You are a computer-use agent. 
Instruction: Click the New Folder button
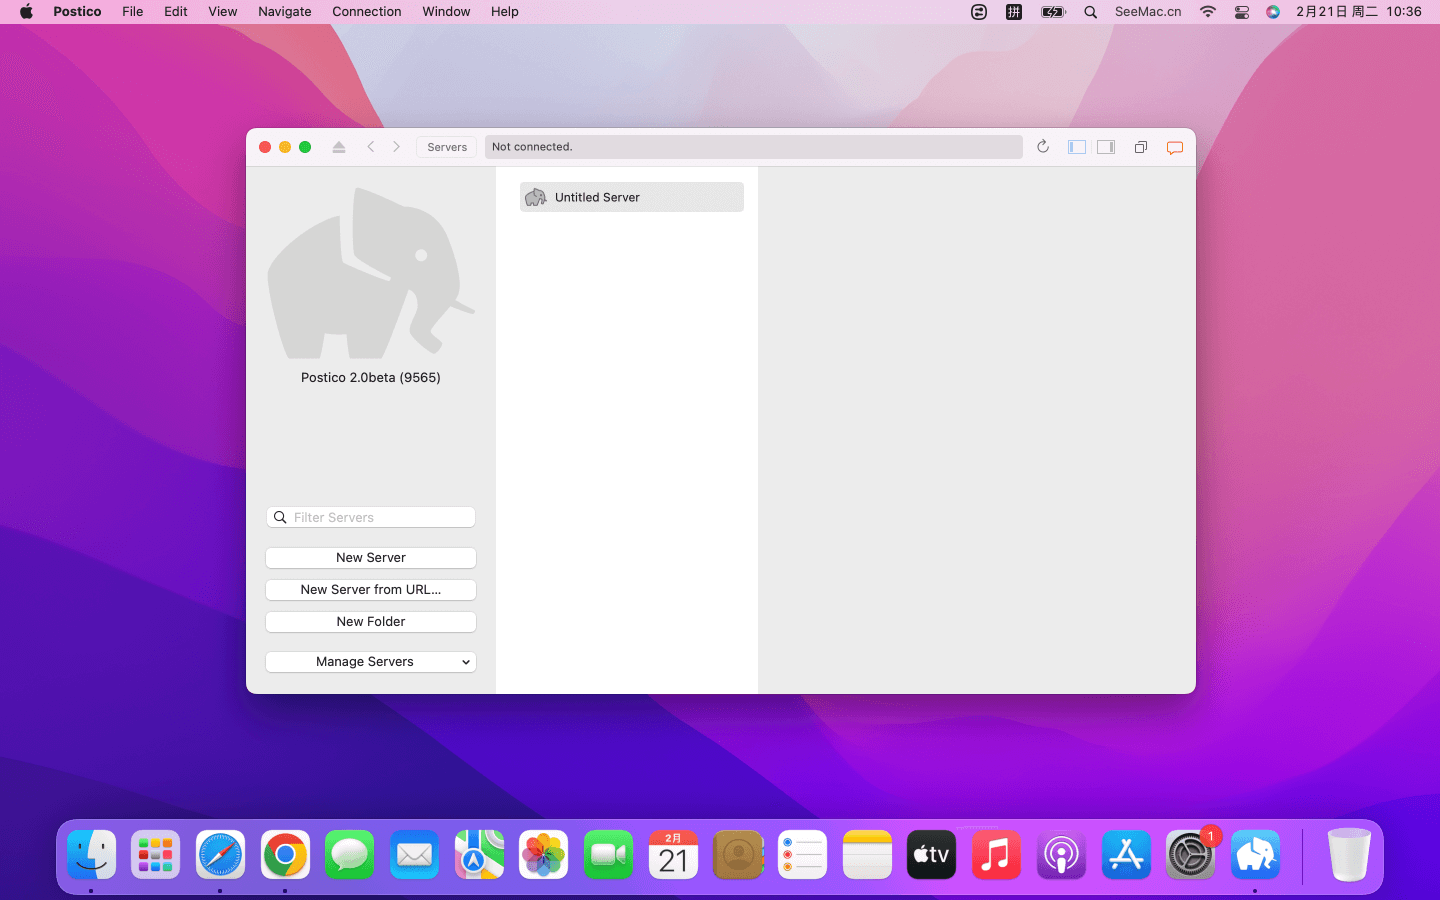click(371, 622)
